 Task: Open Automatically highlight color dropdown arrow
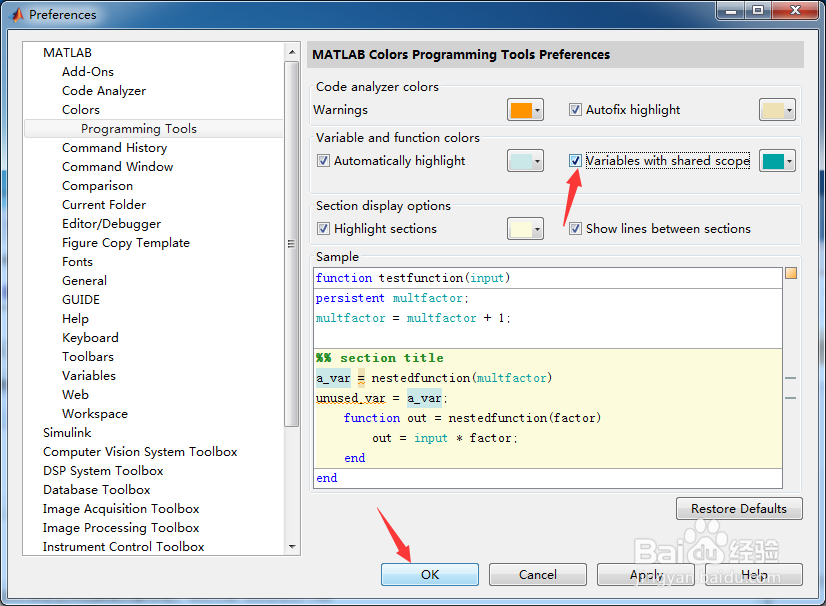pyautogui.click(x=537, y=161)
